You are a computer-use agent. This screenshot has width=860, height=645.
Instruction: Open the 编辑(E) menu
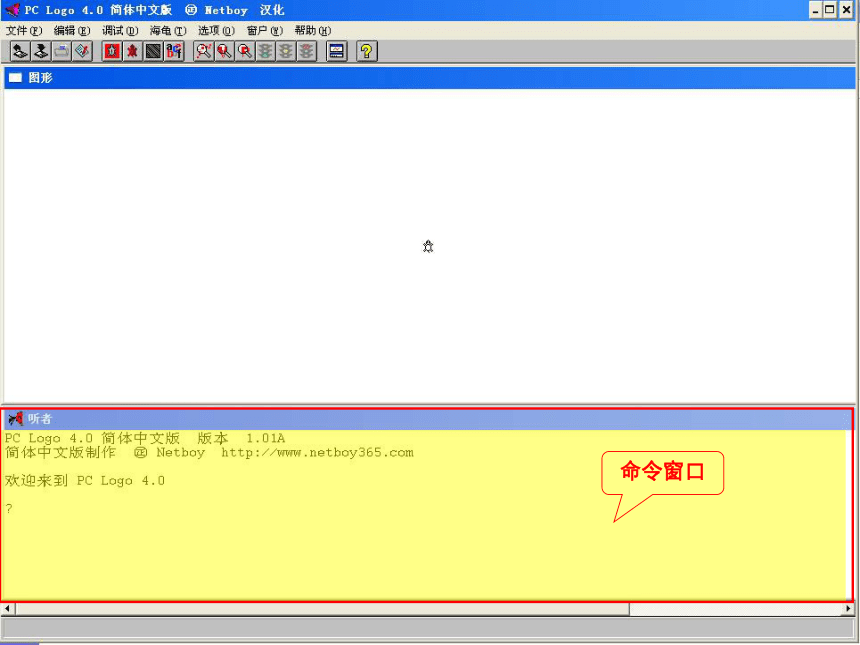tap(72, 31)
